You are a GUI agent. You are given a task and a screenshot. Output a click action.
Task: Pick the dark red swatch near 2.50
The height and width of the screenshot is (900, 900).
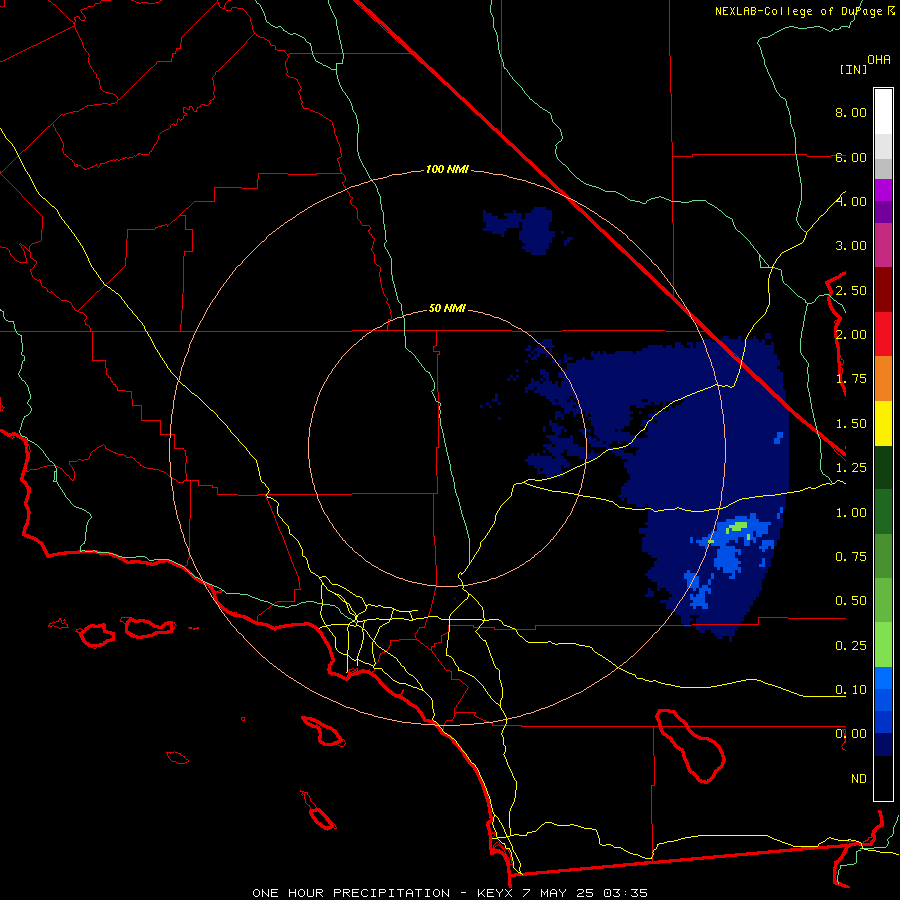click(883, 290)
